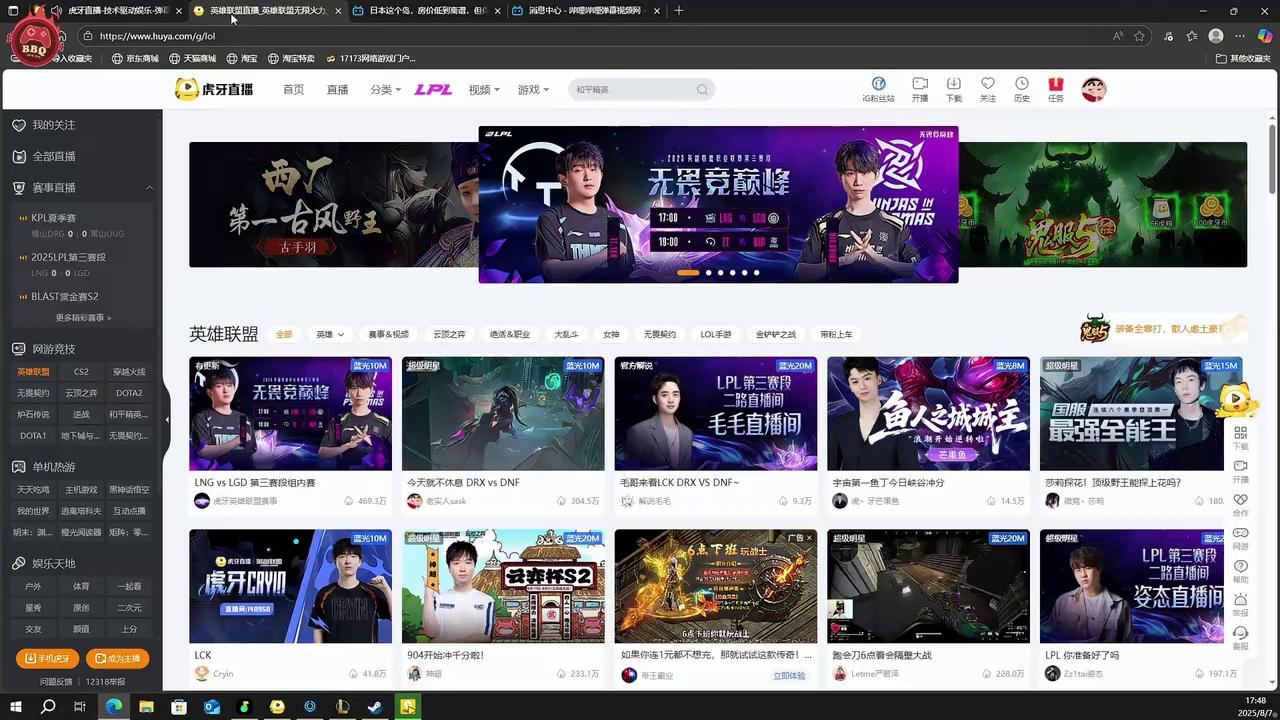Open the Microsoft Edge taskbar icon
This screenshot has height=720, width=1280.
pos(113,707)
